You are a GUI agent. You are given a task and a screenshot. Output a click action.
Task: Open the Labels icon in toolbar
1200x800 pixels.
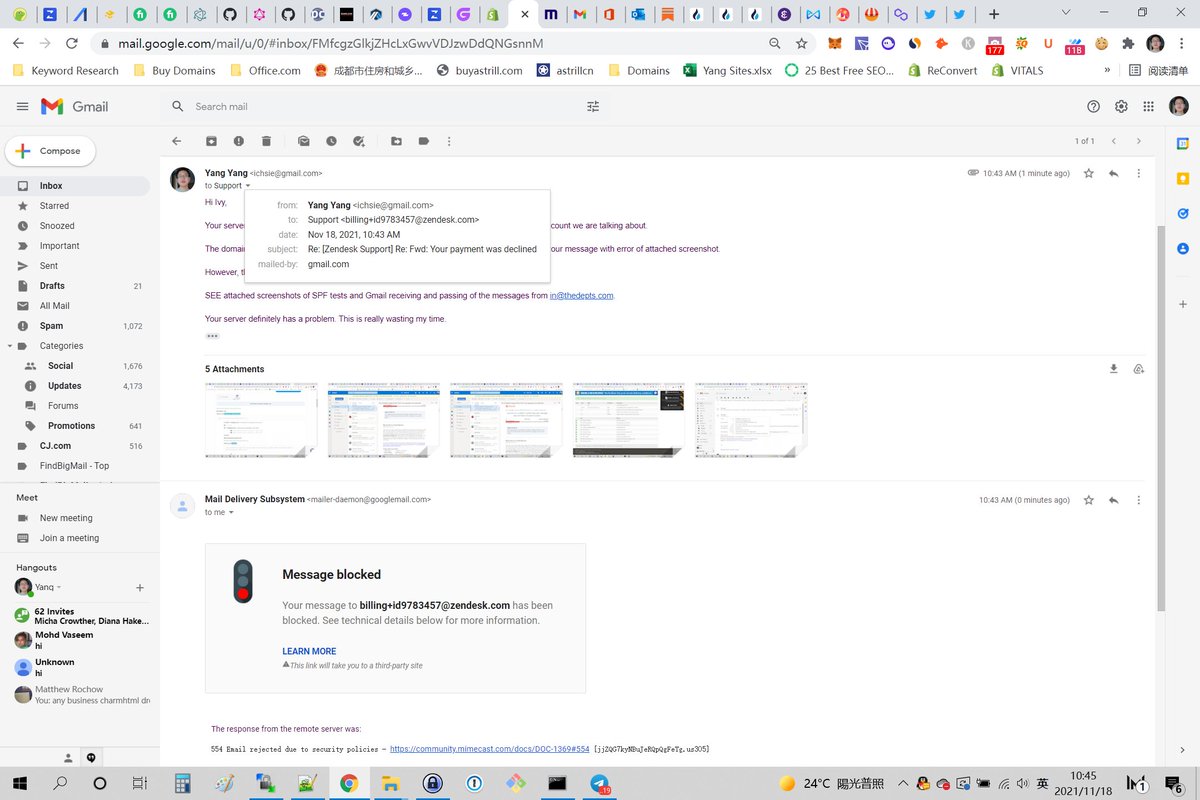coord(424,142)
